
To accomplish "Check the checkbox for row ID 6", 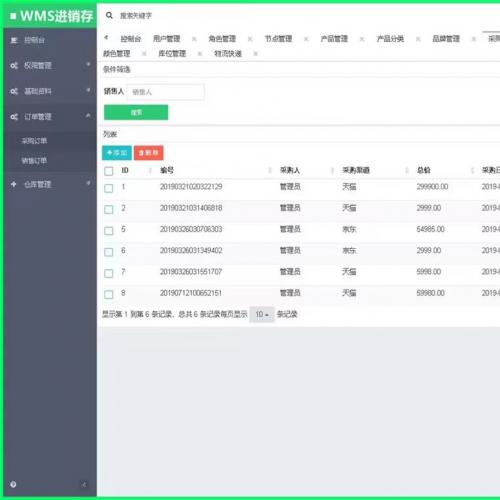I will 109,252.
